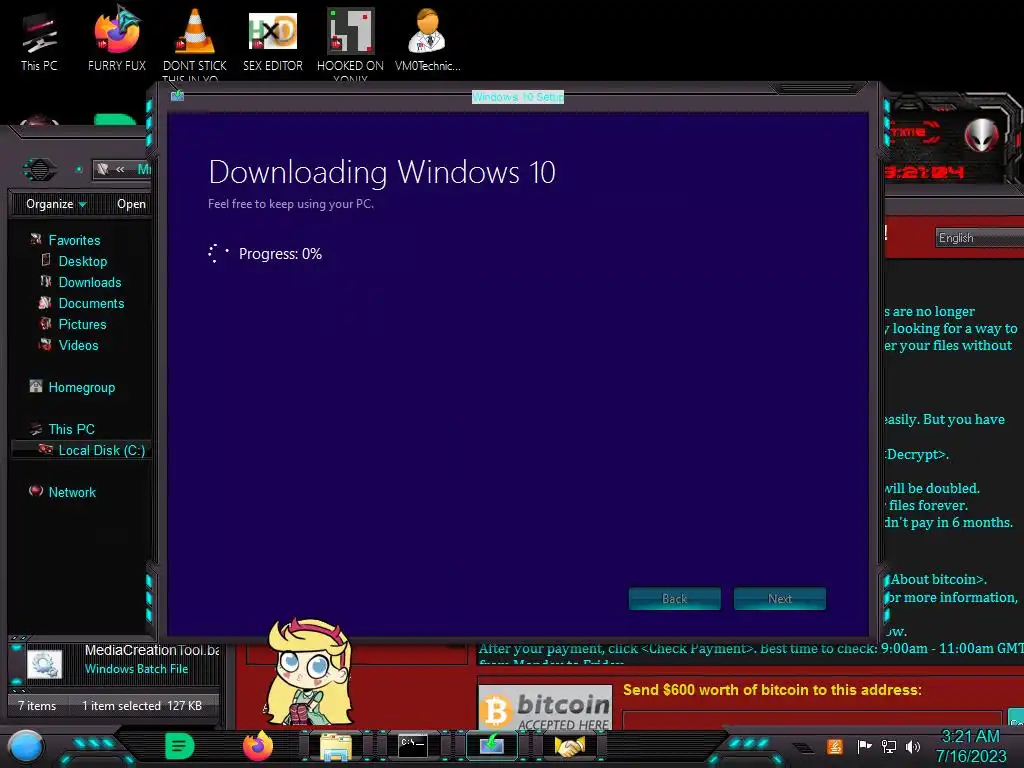
Task: Click bitcoin address field in ransomware window
Action: (812, 720)
